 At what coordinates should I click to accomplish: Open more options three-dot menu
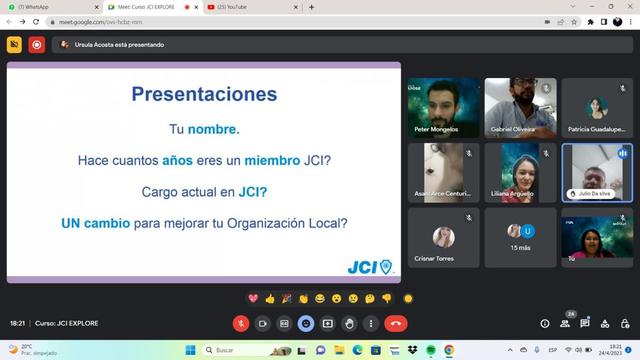pyautogui.click(x=371, y=324)
